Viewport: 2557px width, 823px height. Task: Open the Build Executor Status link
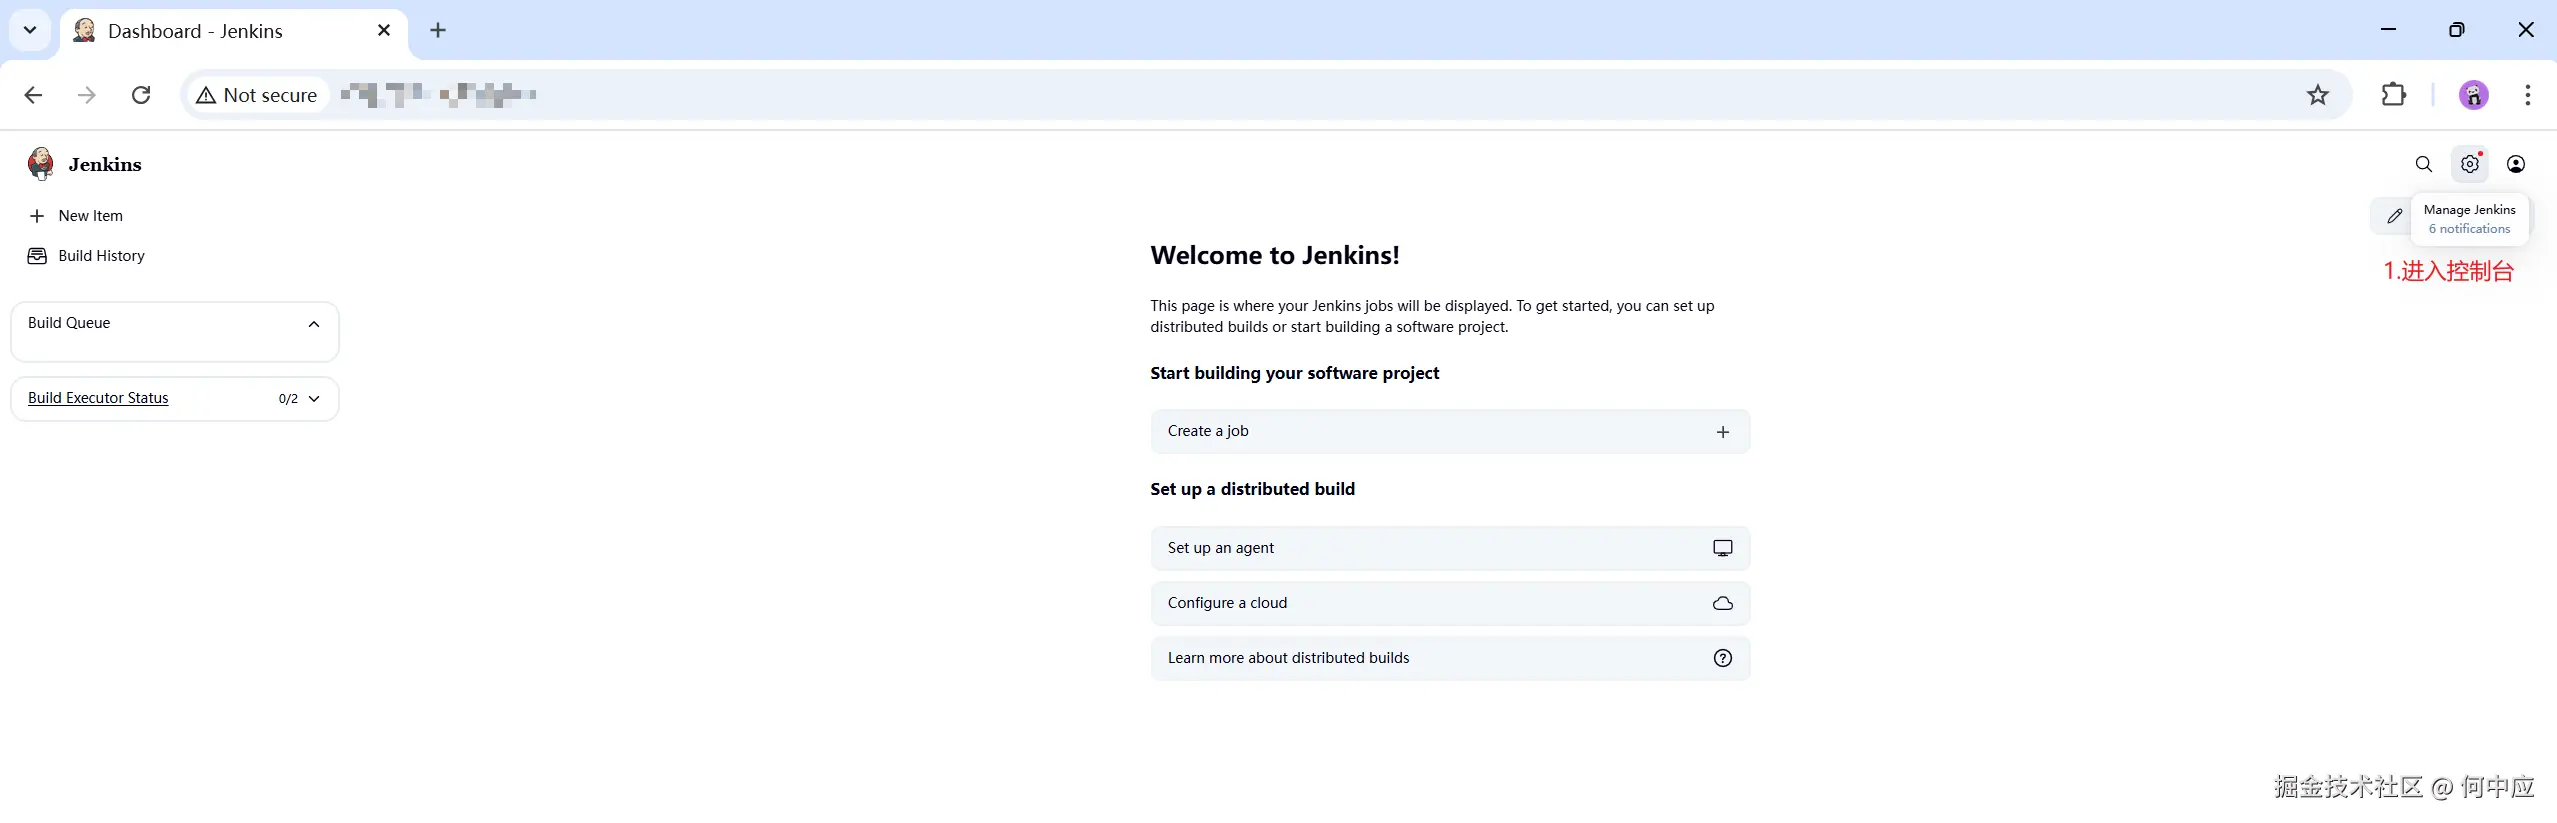coord(98,398)
